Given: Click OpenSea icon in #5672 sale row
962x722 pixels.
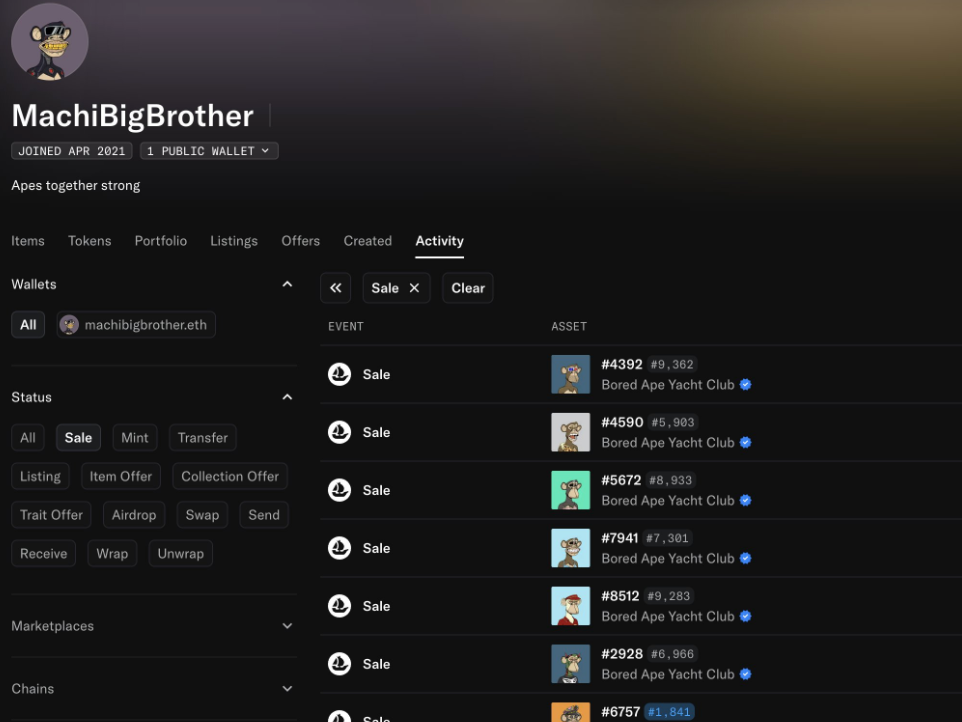Looking at the screenshot, I should tap(339, 490).
